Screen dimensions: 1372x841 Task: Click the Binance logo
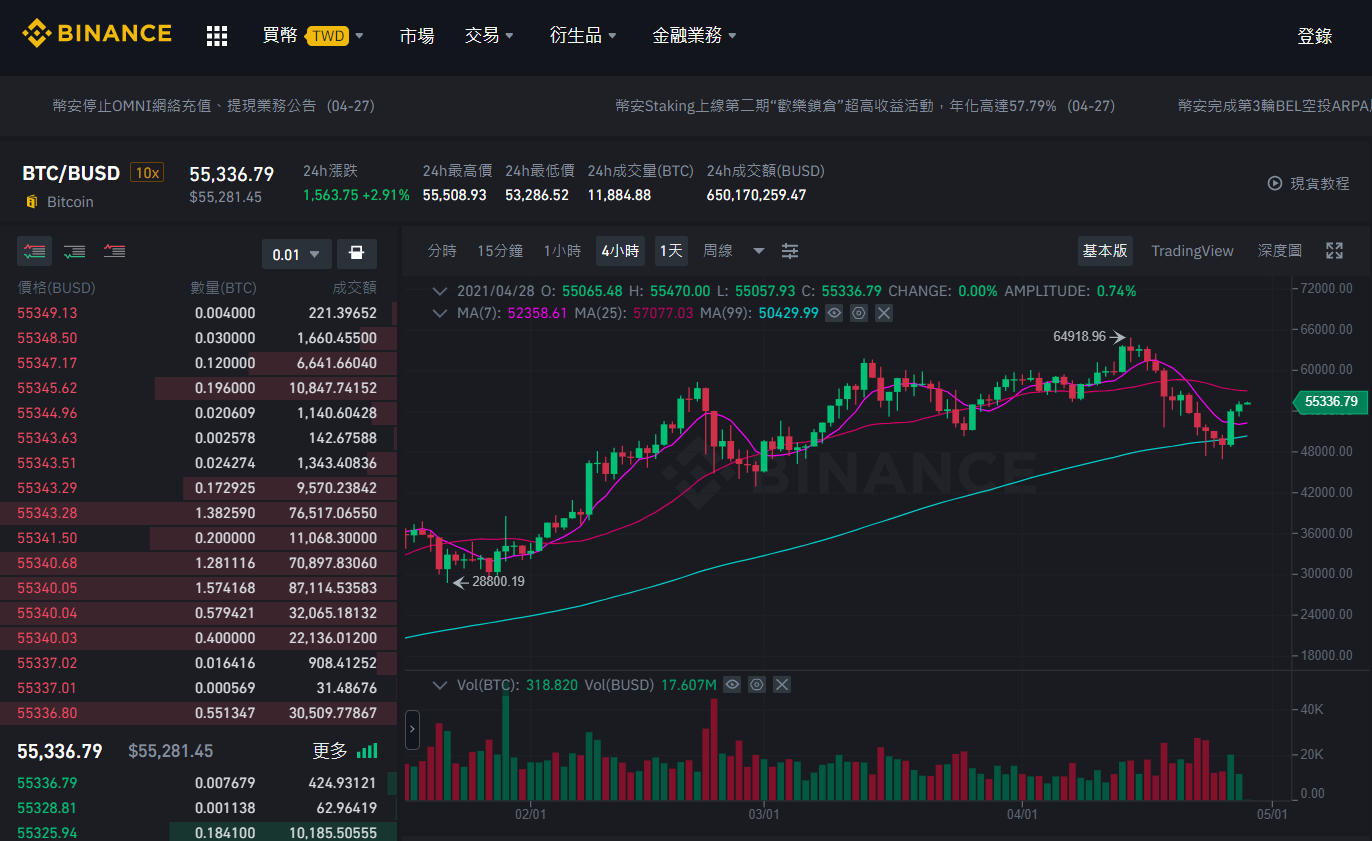point(97,34)
